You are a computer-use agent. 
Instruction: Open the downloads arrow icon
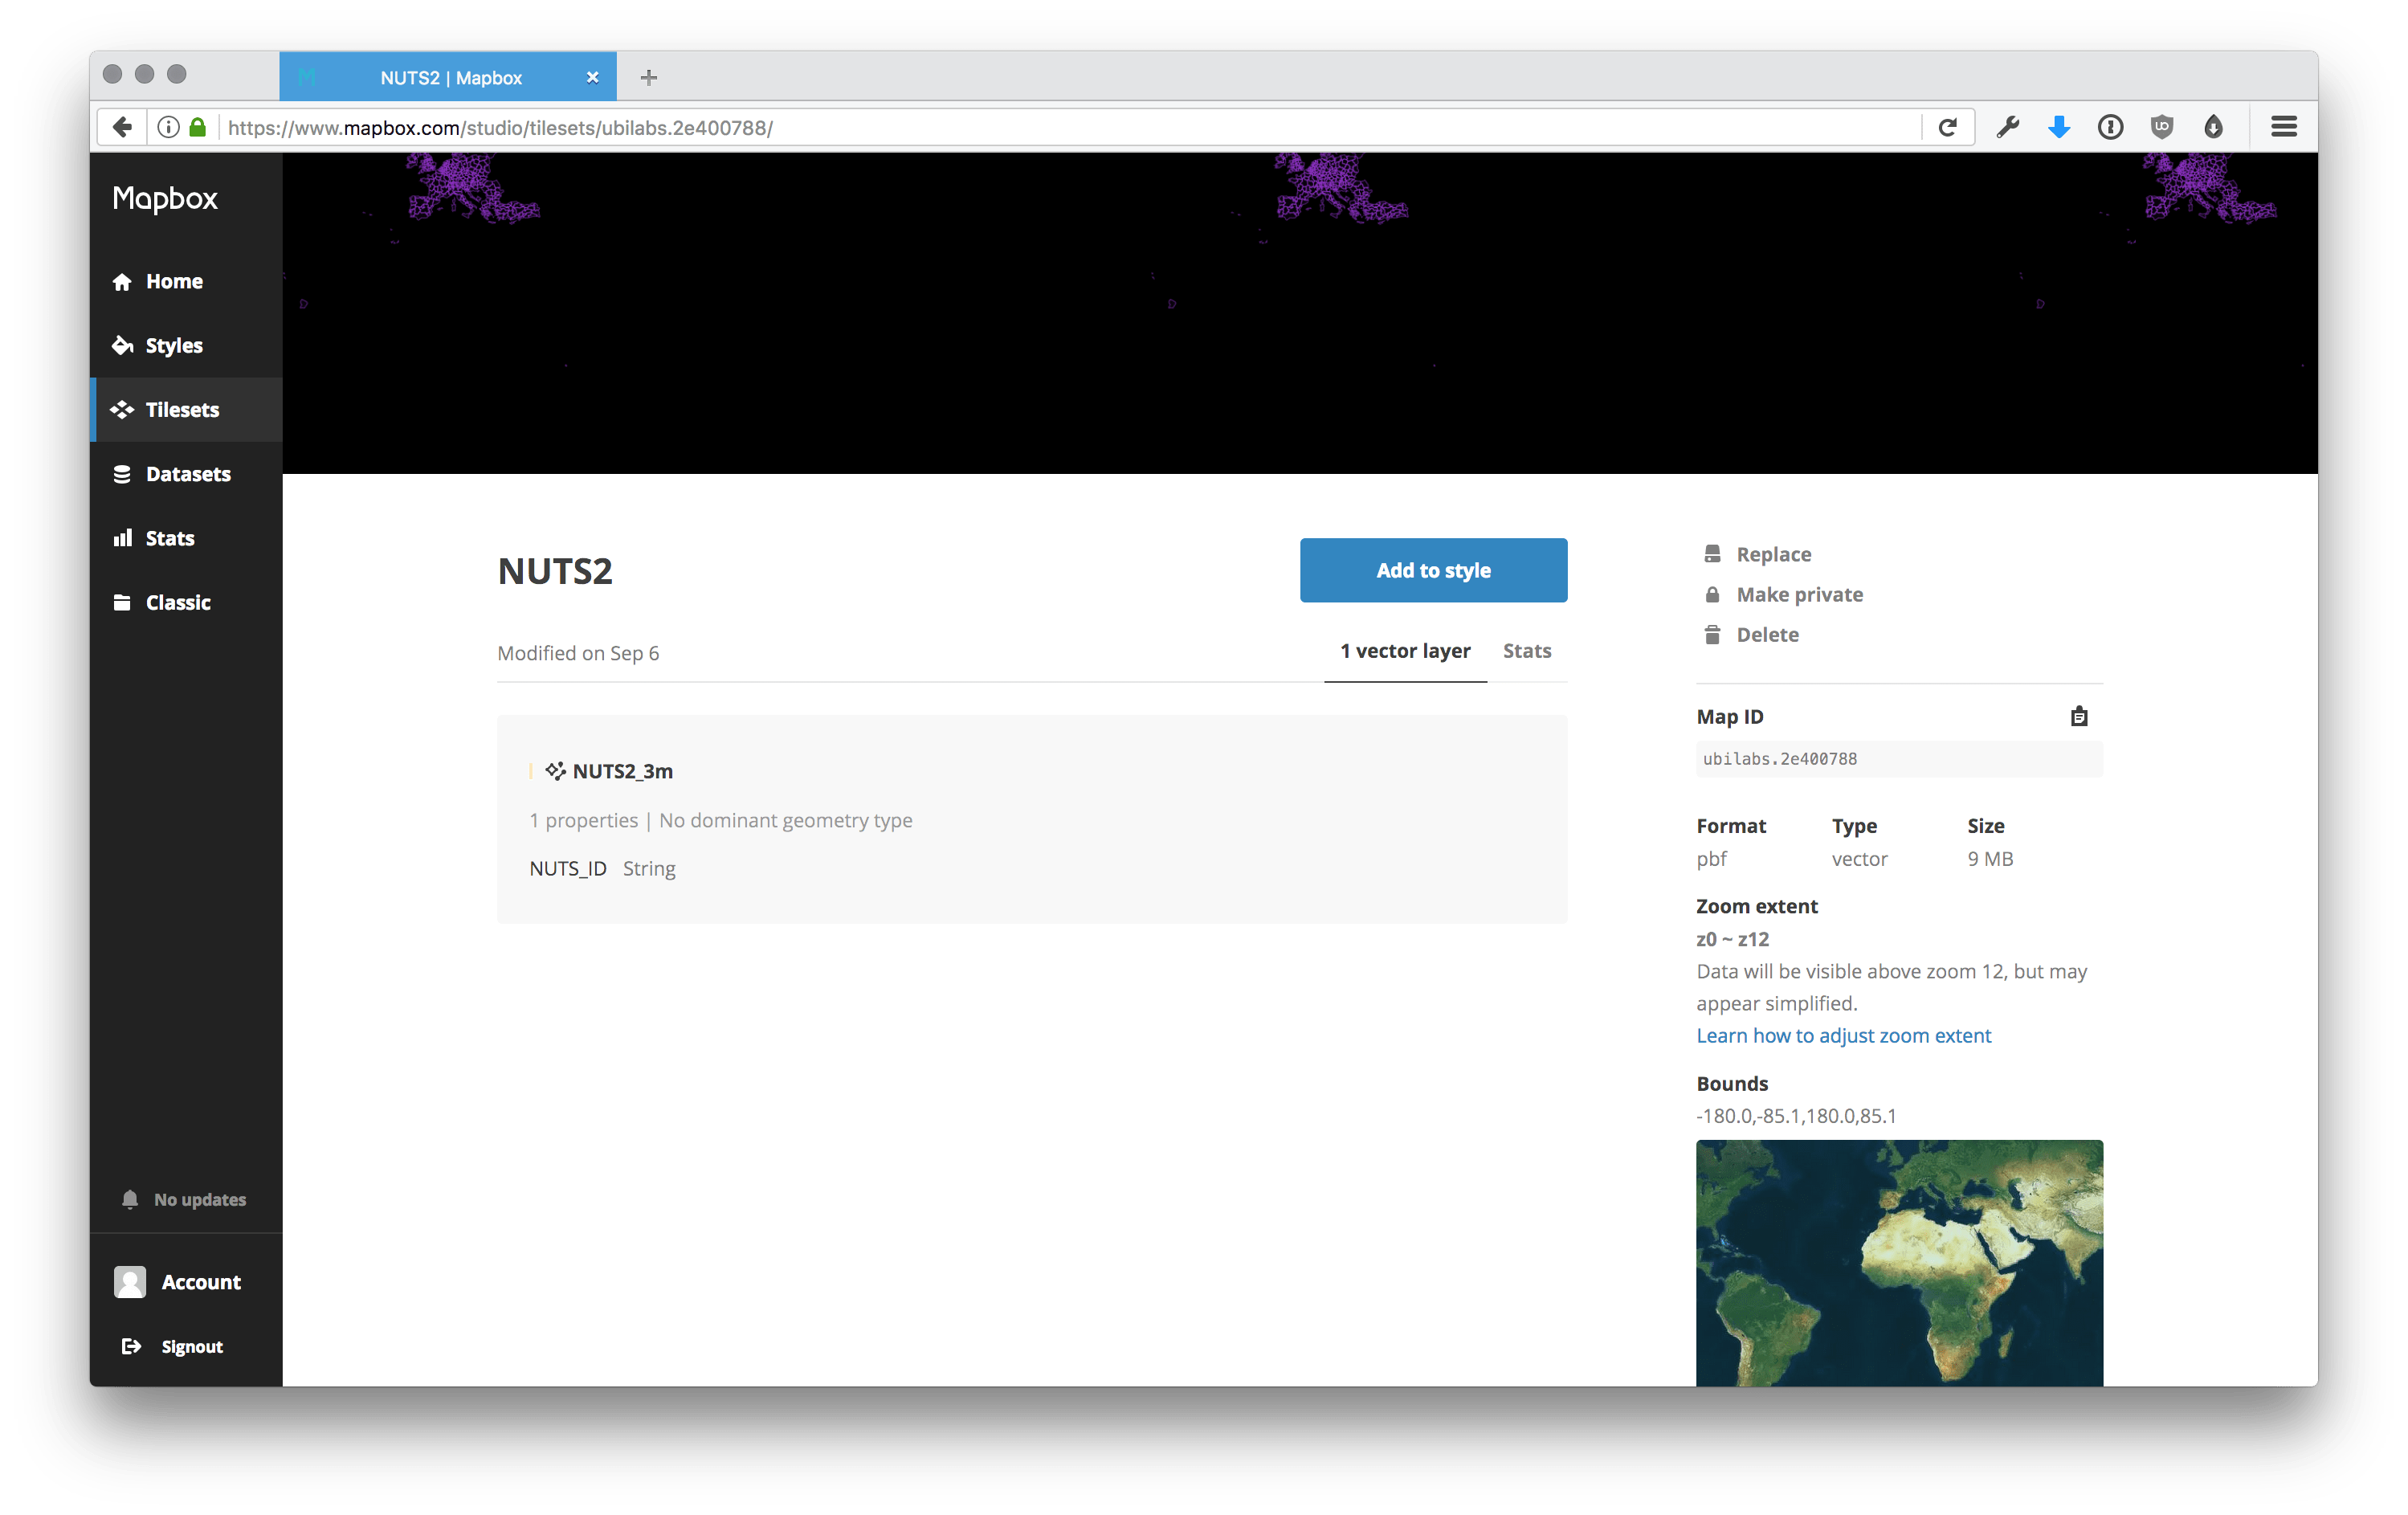(x=2059, y=127)
